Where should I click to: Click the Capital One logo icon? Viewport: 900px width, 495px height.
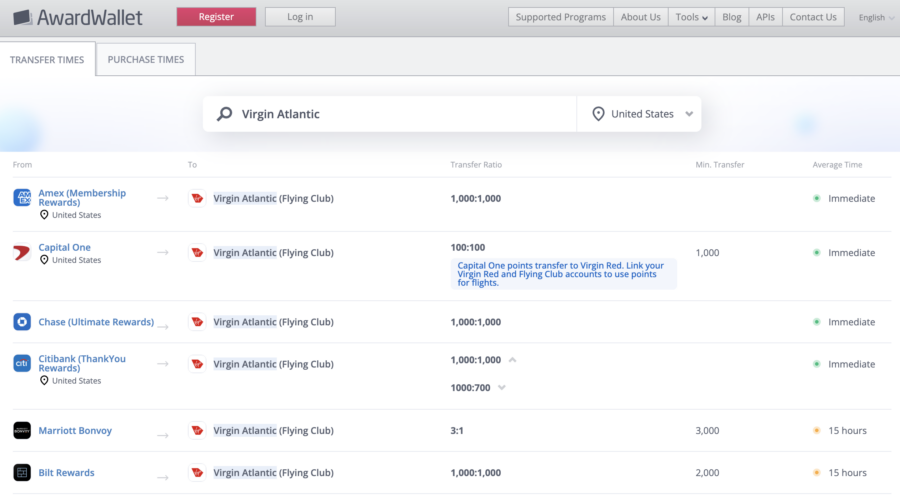coord(22,252)
